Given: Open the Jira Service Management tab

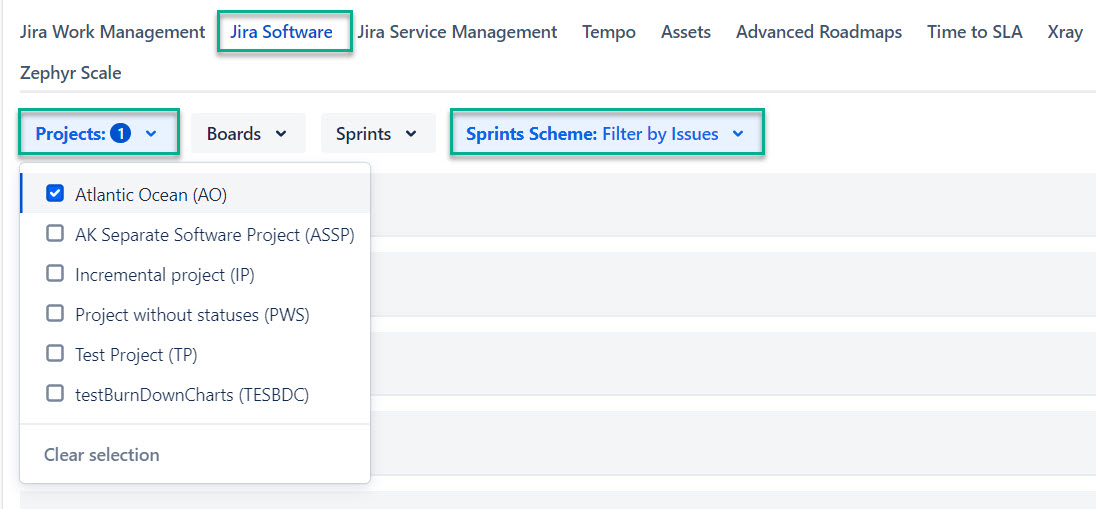Looking at the screenshot, I should 457,32.
